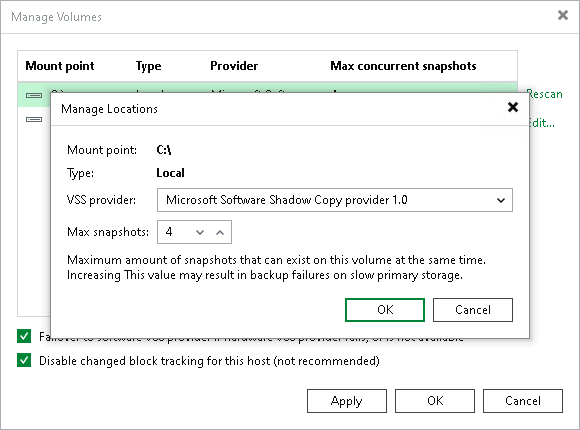Click the 'Local' type value
This screenshot has width=580, height=430.
(x=170, y=173)
